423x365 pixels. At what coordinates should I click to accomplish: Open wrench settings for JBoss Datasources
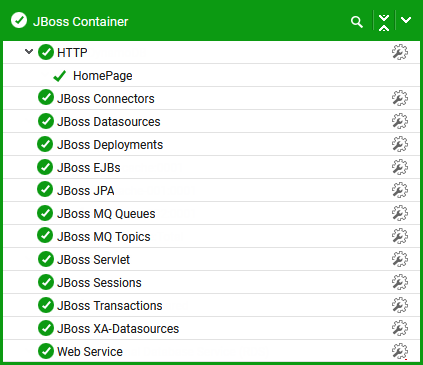pyautogui.click(x=400, y=121)
